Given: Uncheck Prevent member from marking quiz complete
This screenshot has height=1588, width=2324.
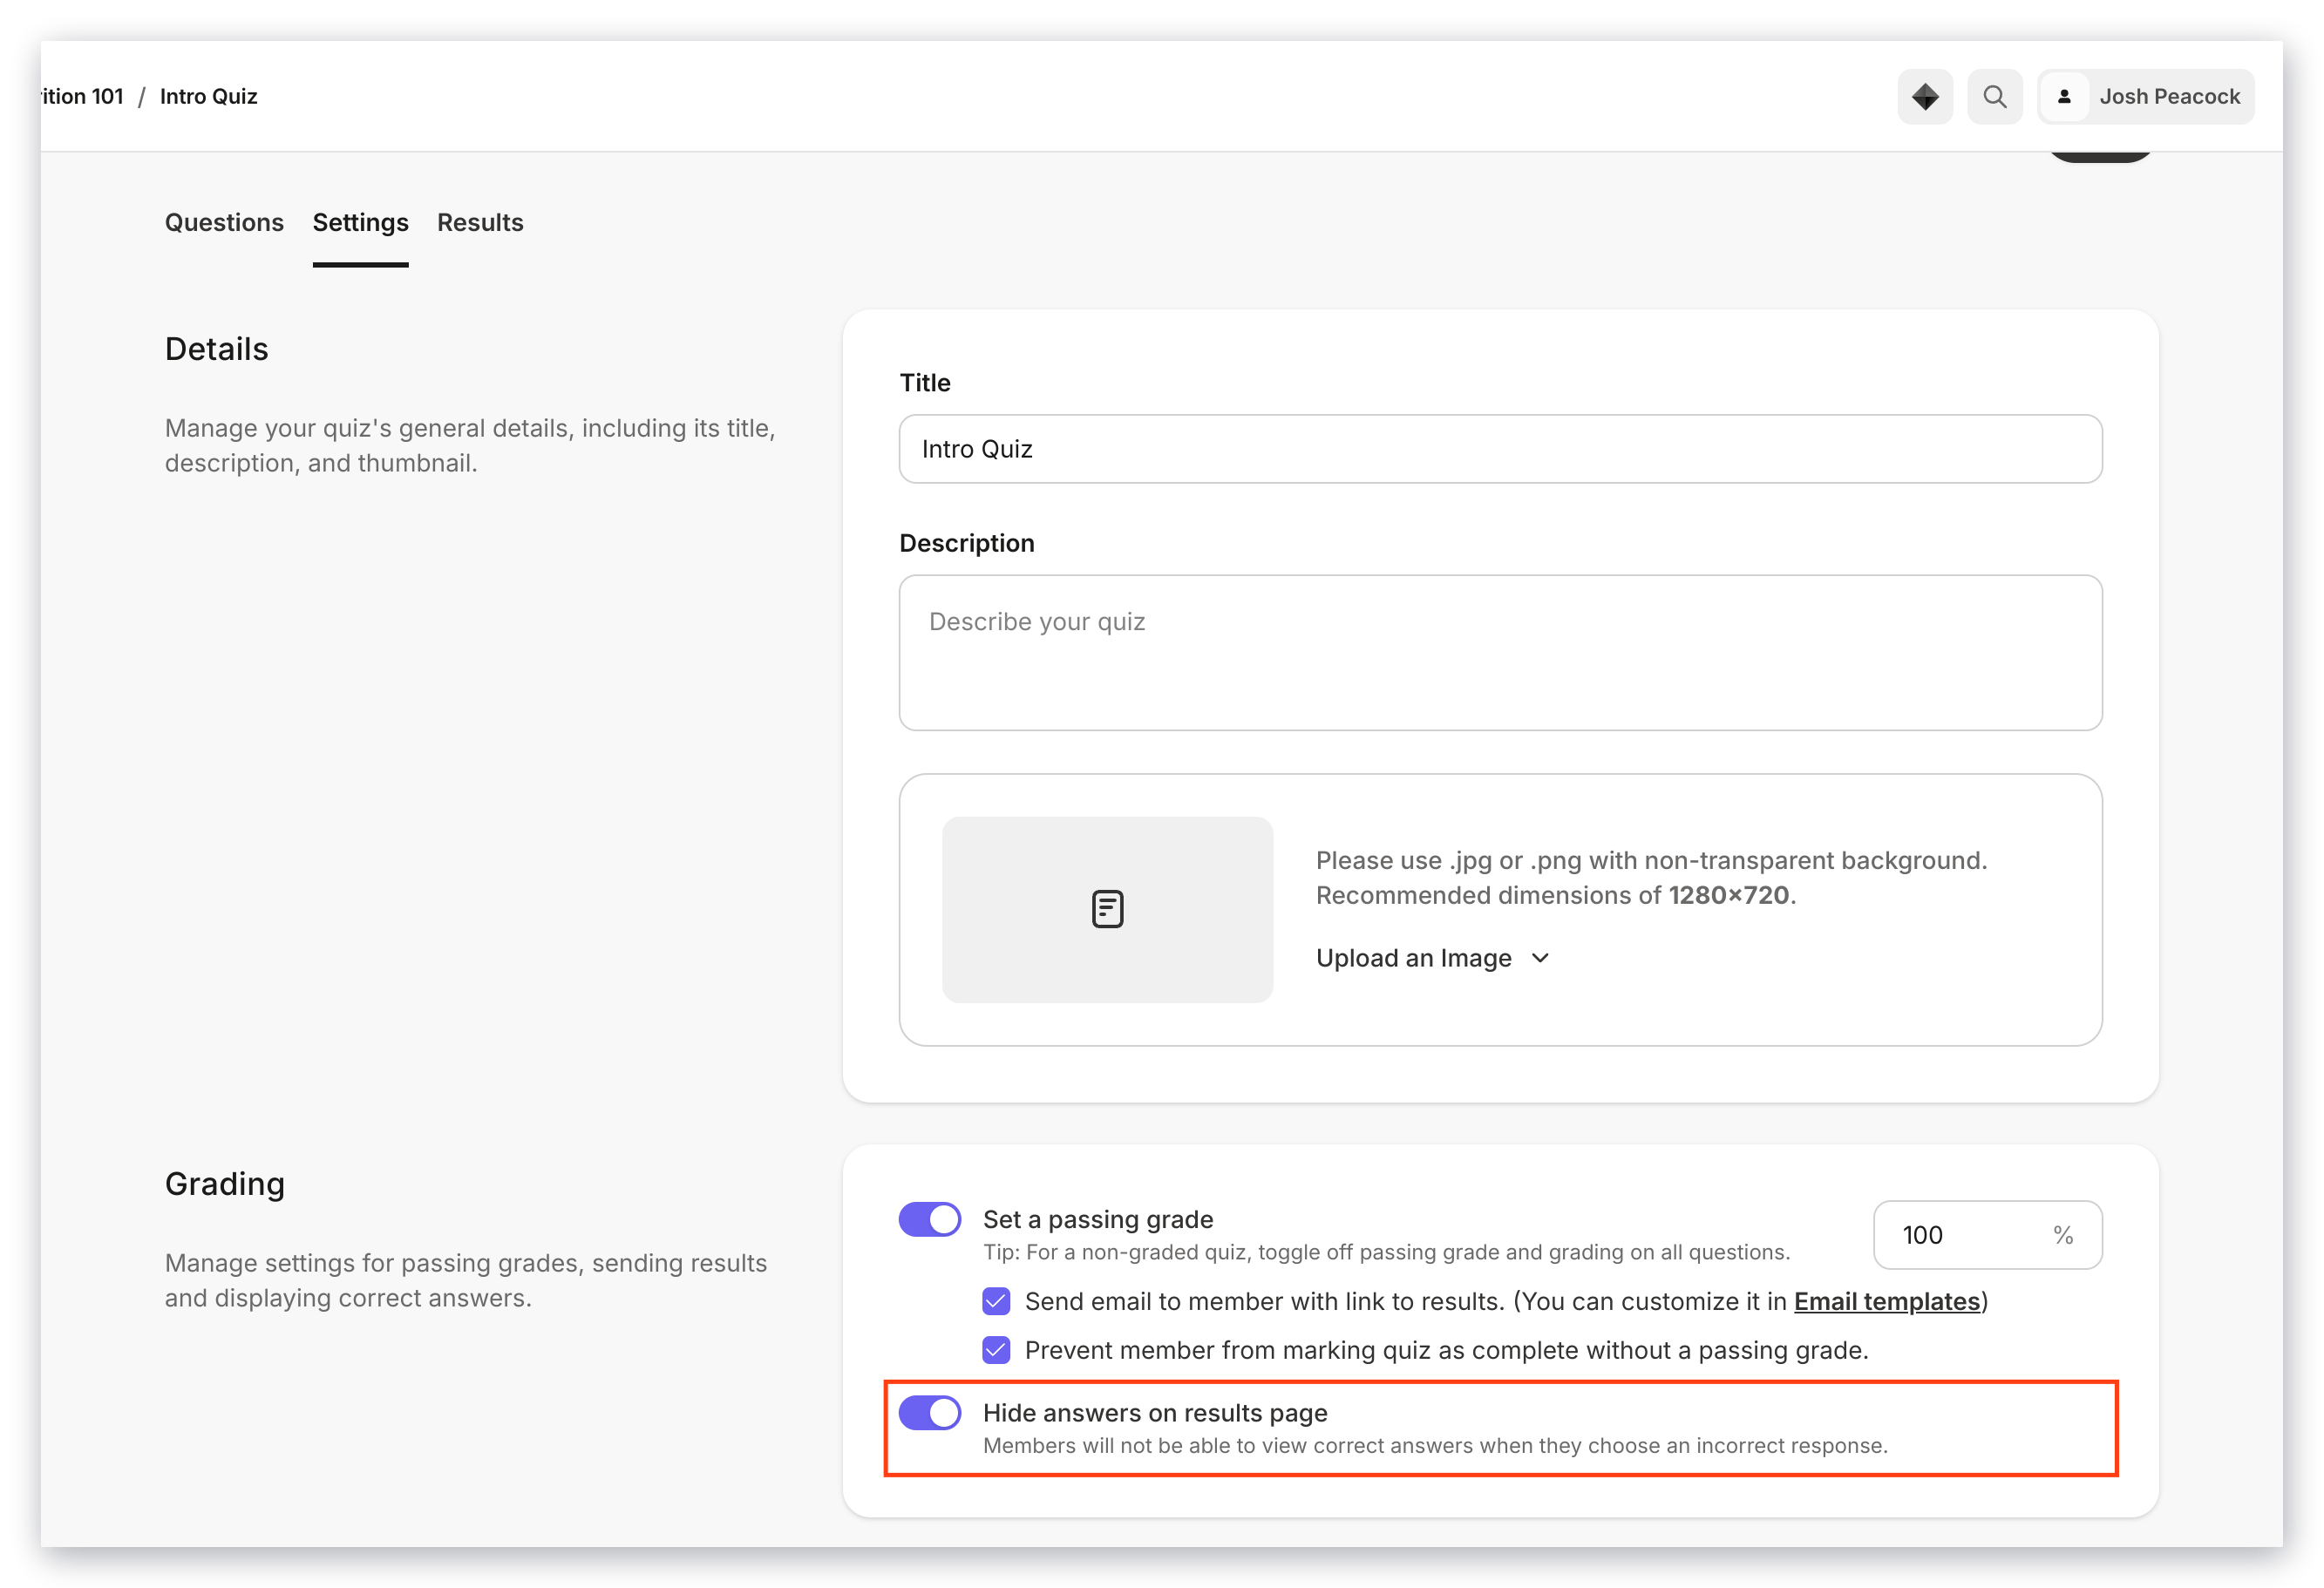Looking at the screenshot, I should (x=995, y=1349).
